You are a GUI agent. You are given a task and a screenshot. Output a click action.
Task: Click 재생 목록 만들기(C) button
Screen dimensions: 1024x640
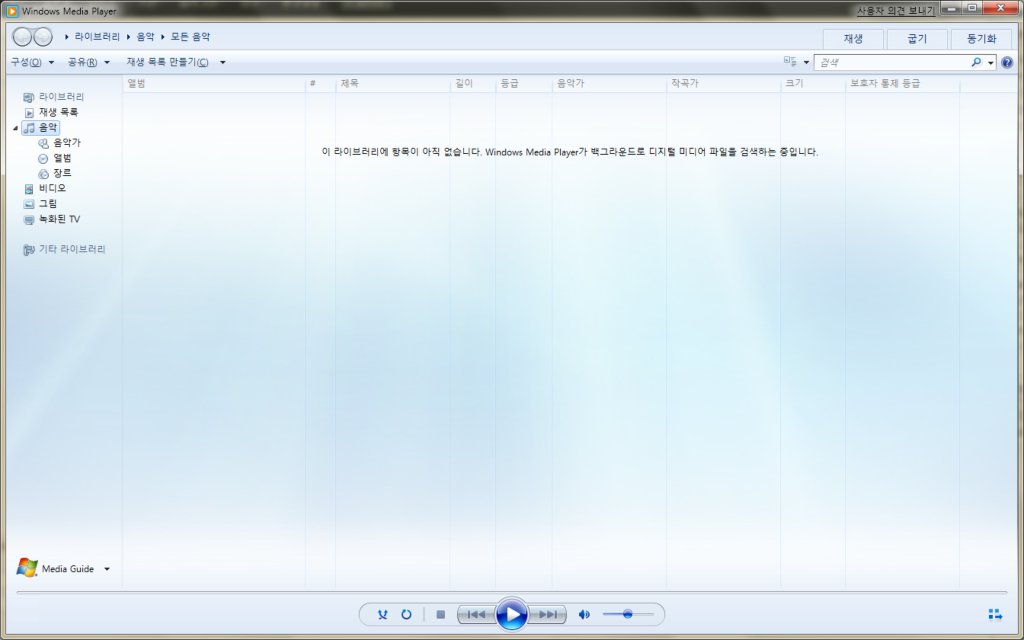point(168,62)
